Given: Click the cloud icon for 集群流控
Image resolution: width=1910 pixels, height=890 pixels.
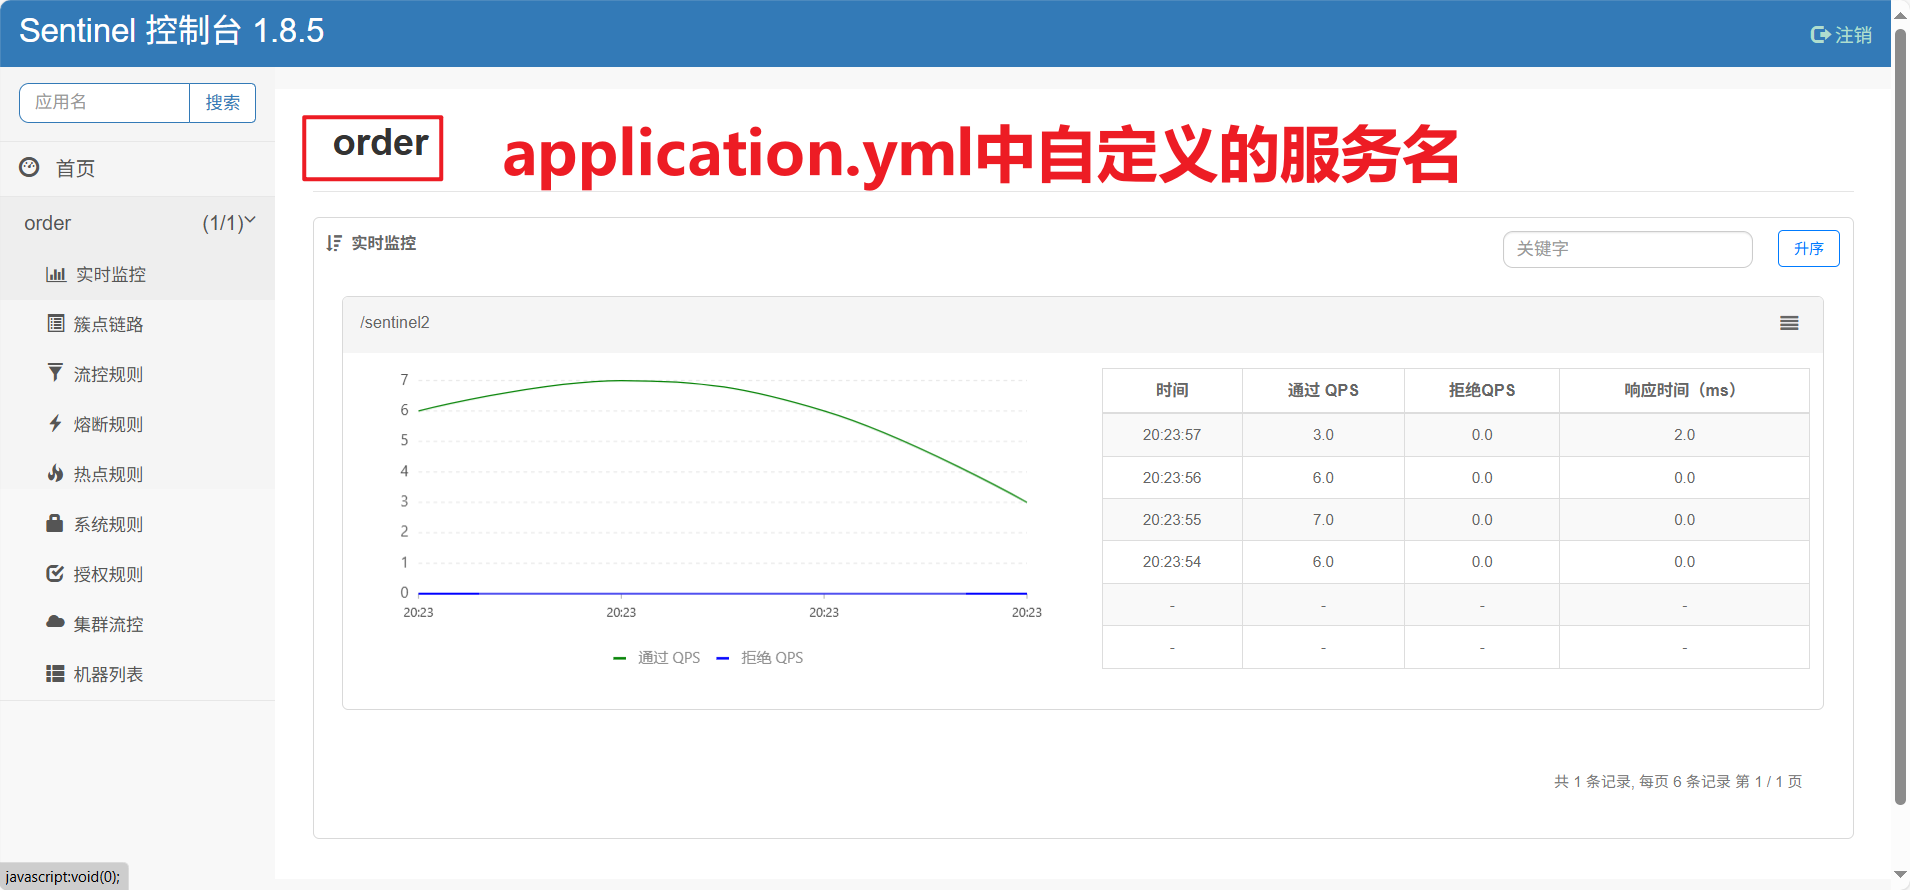Looking at the screenshot, I should coord(56,622).
